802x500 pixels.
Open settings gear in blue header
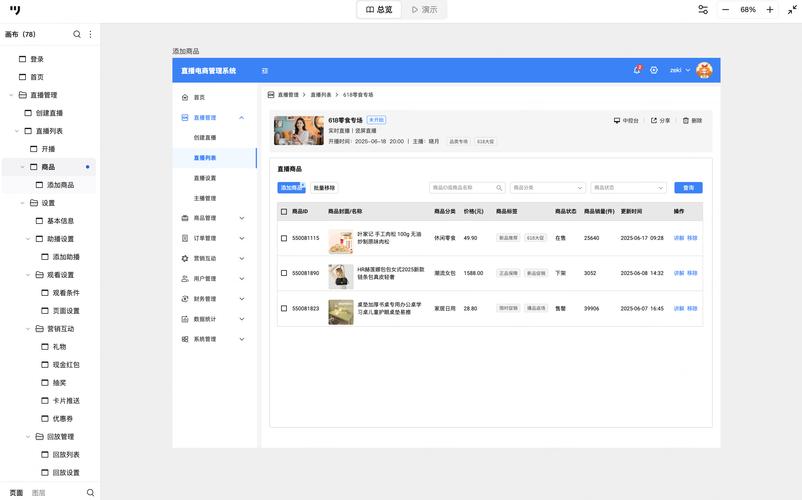pos(654,70)
